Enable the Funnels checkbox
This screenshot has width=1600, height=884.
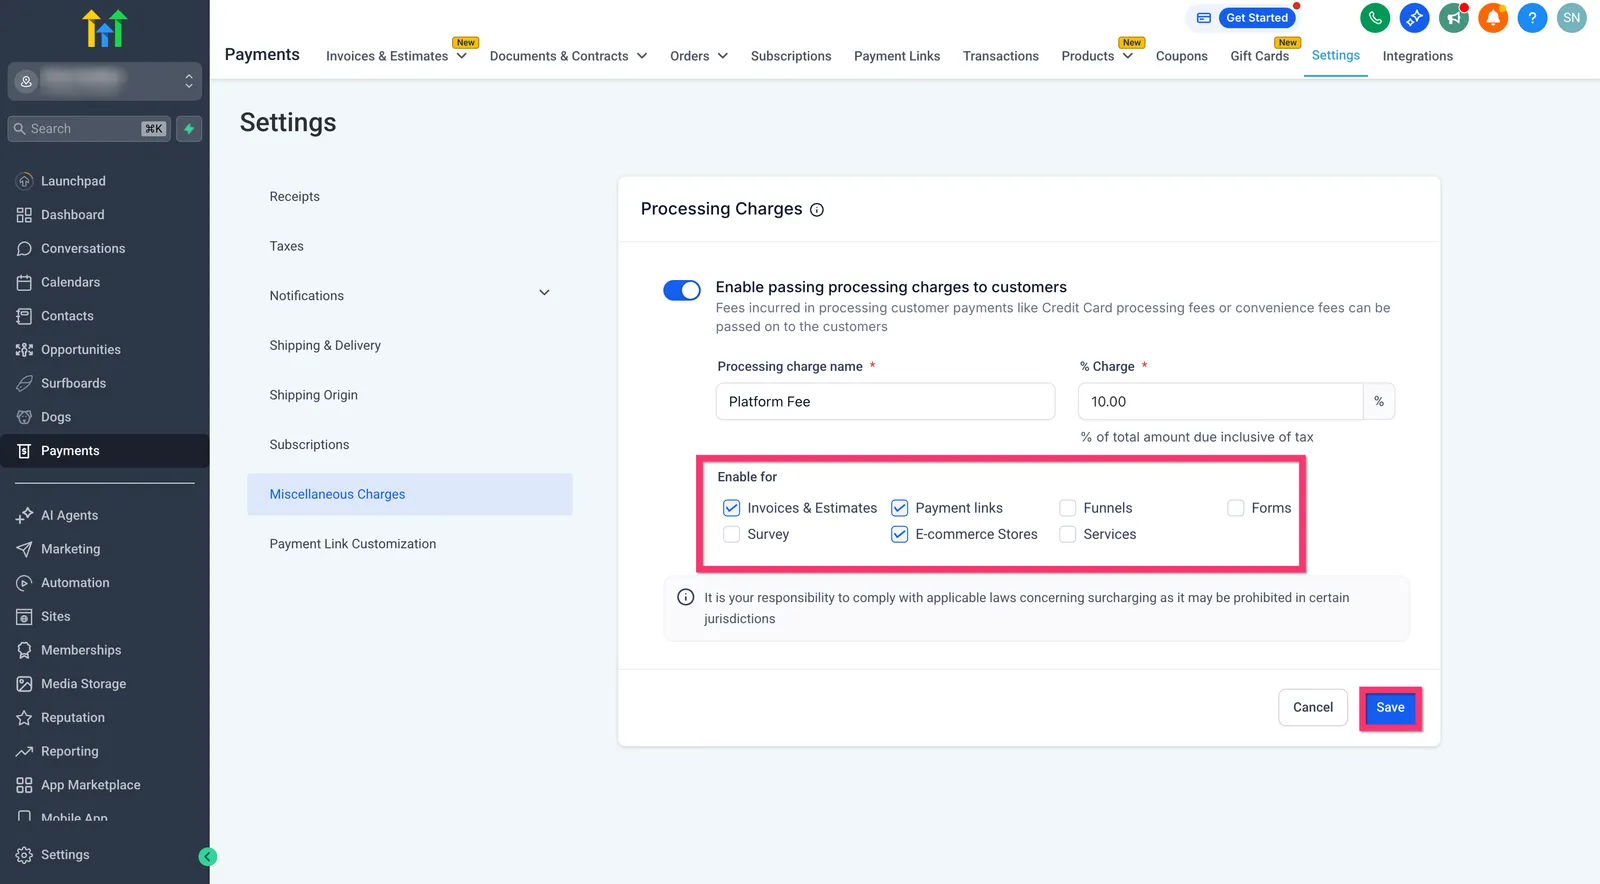(1068, 508)
